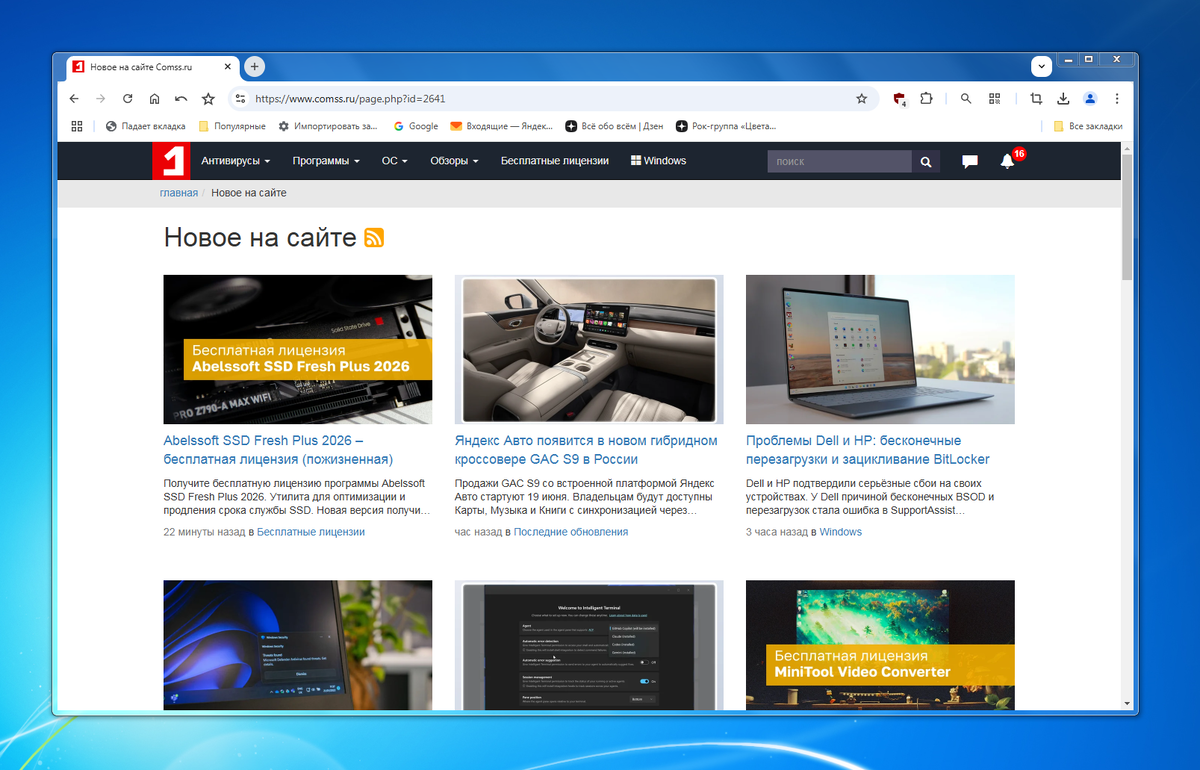Open the home page via the house icon
The width and height of the screenshot is (1200, 770).
click(154, 99)
